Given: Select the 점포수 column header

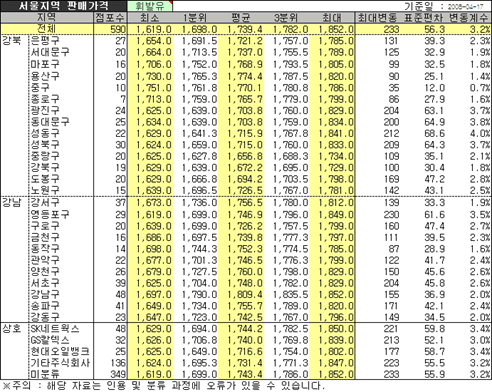Looking at the screenshot, I should tap(110, 17).
